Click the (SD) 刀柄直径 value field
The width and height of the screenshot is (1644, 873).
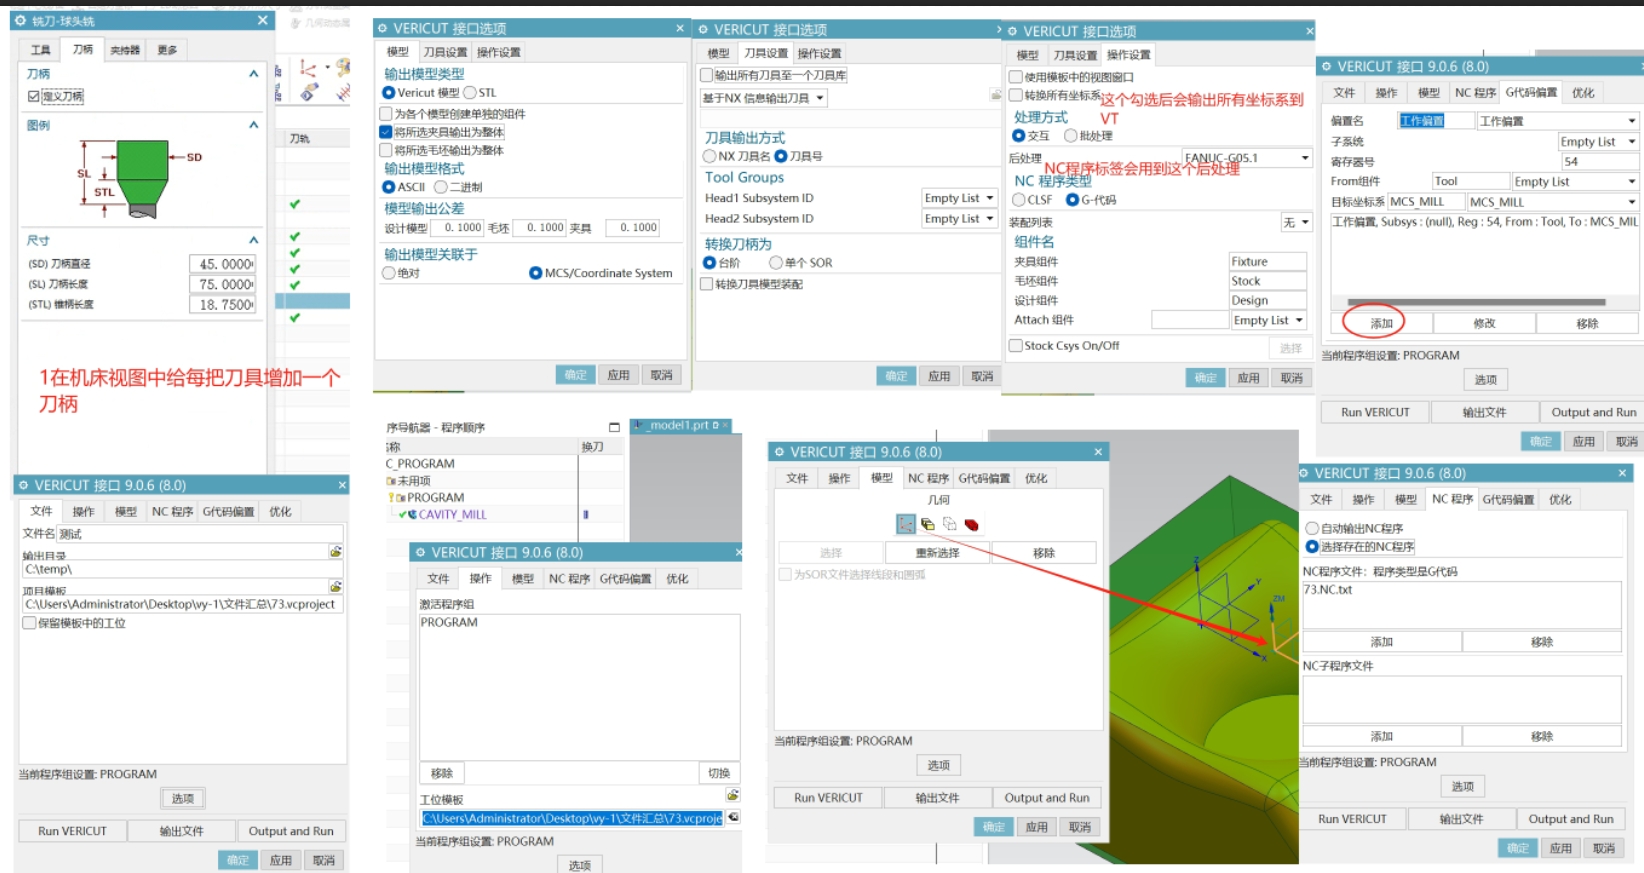(222, 264)
